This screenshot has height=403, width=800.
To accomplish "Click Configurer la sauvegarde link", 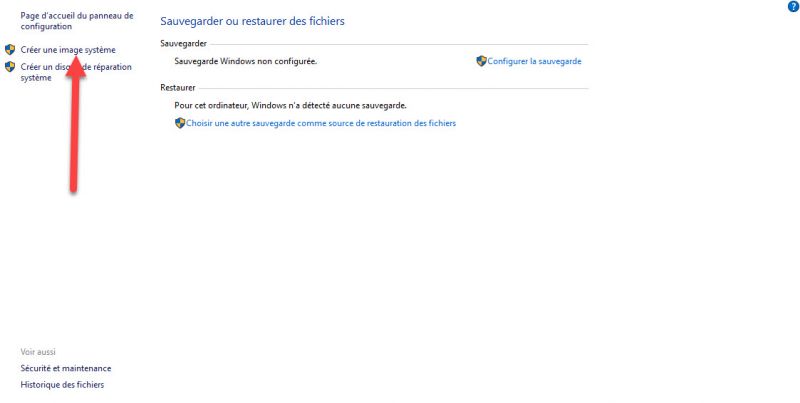I will pyautogui.click(x=534, y=61).
